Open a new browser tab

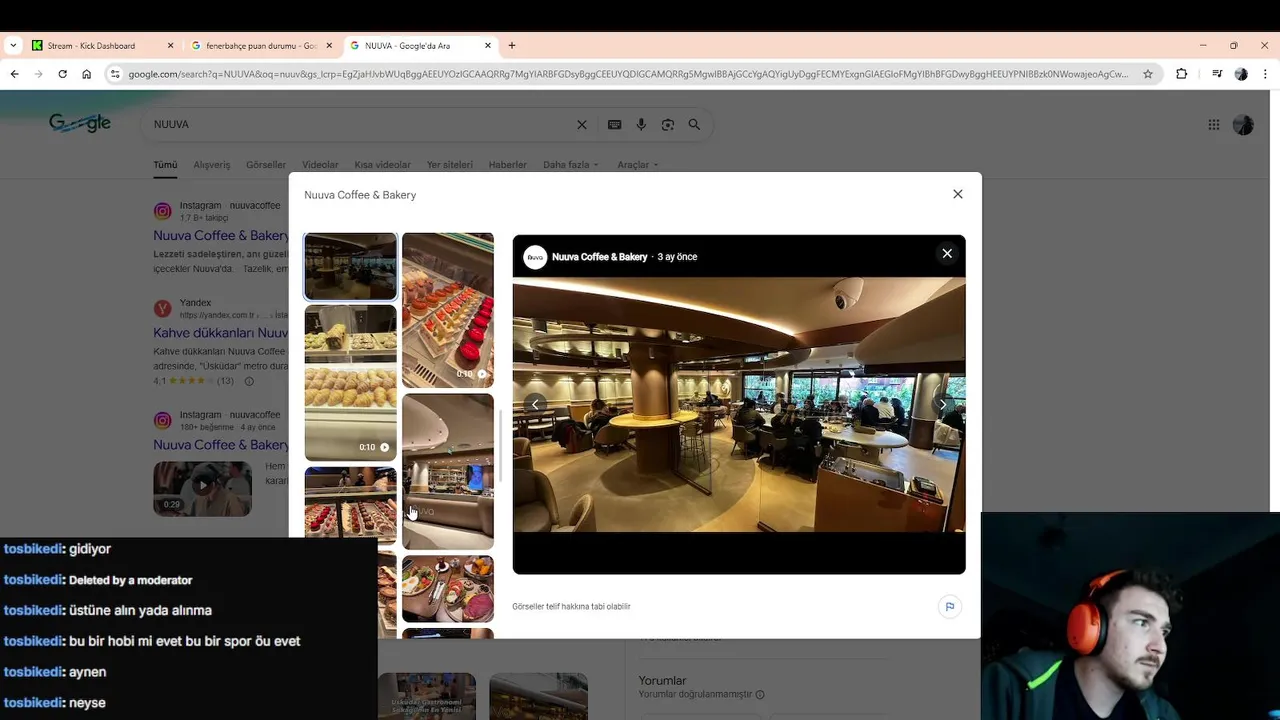[x=512, y=45]
